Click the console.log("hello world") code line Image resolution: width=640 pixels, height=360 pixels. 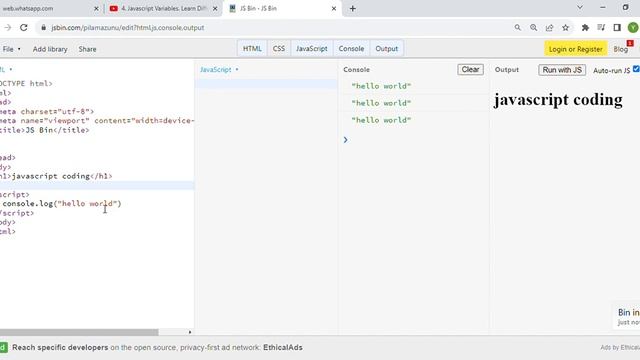[x=62, y=204]
